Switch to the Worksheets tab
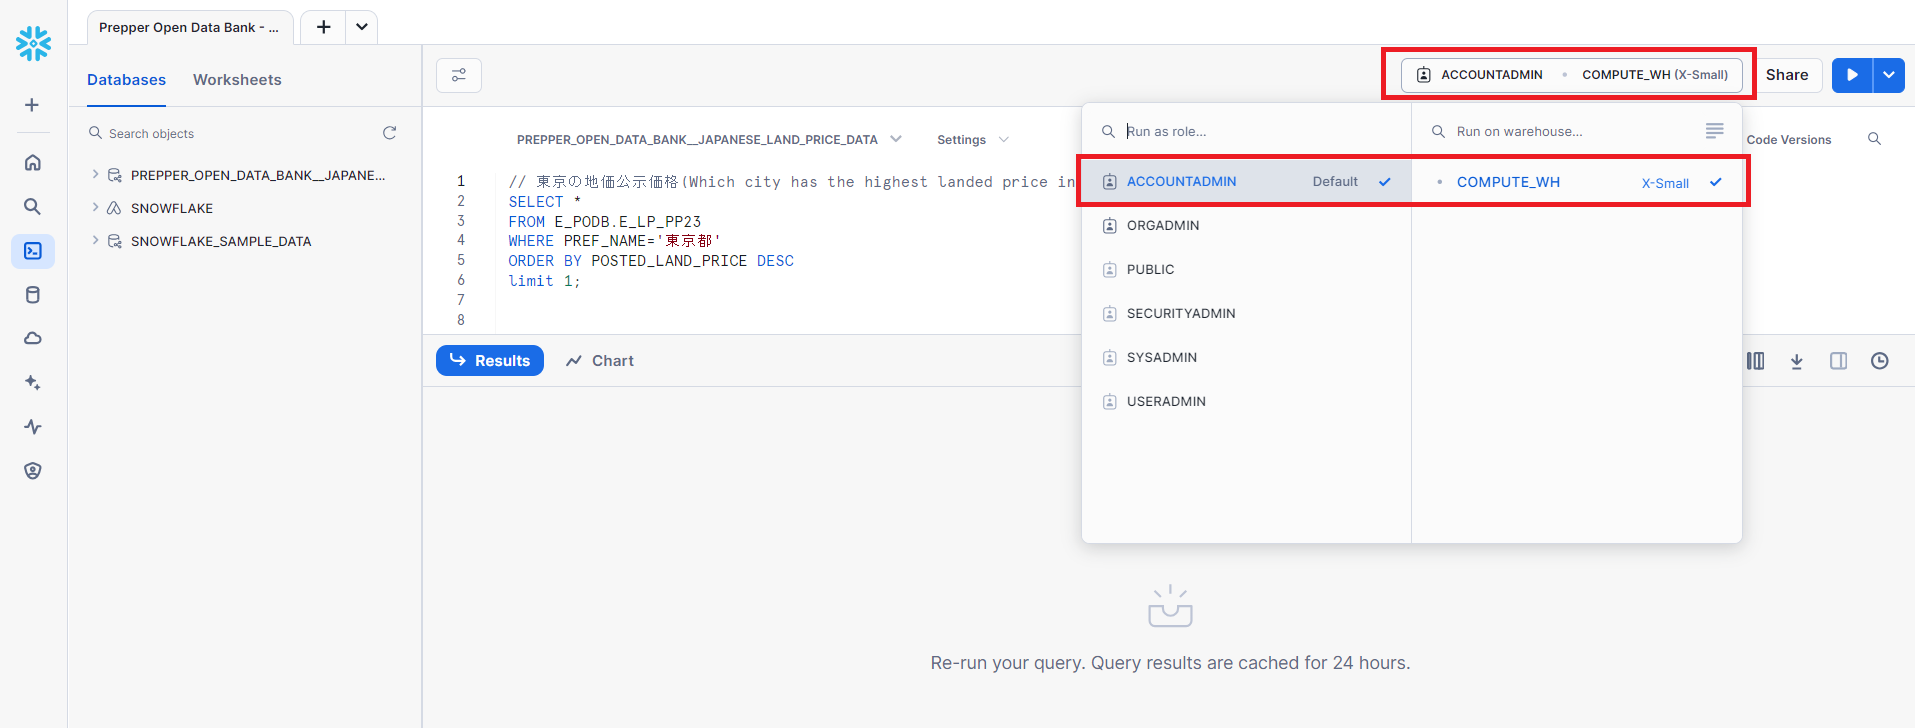Image resolution: width=1915 pixels, height=728 pixels. pos(237,80)
